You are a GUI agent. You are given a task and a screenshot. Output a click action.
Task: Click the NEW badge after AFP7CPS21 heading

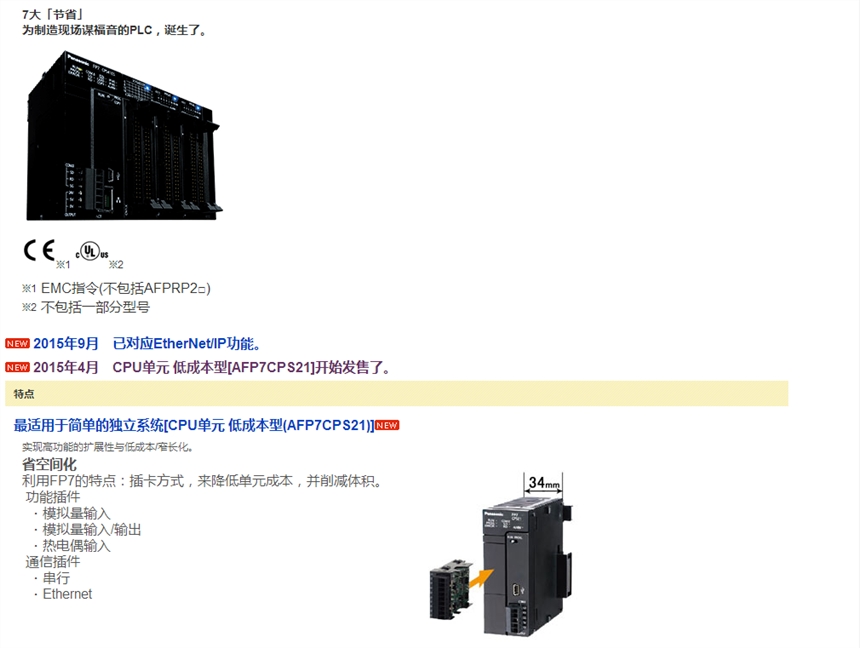tap(387, 425)
